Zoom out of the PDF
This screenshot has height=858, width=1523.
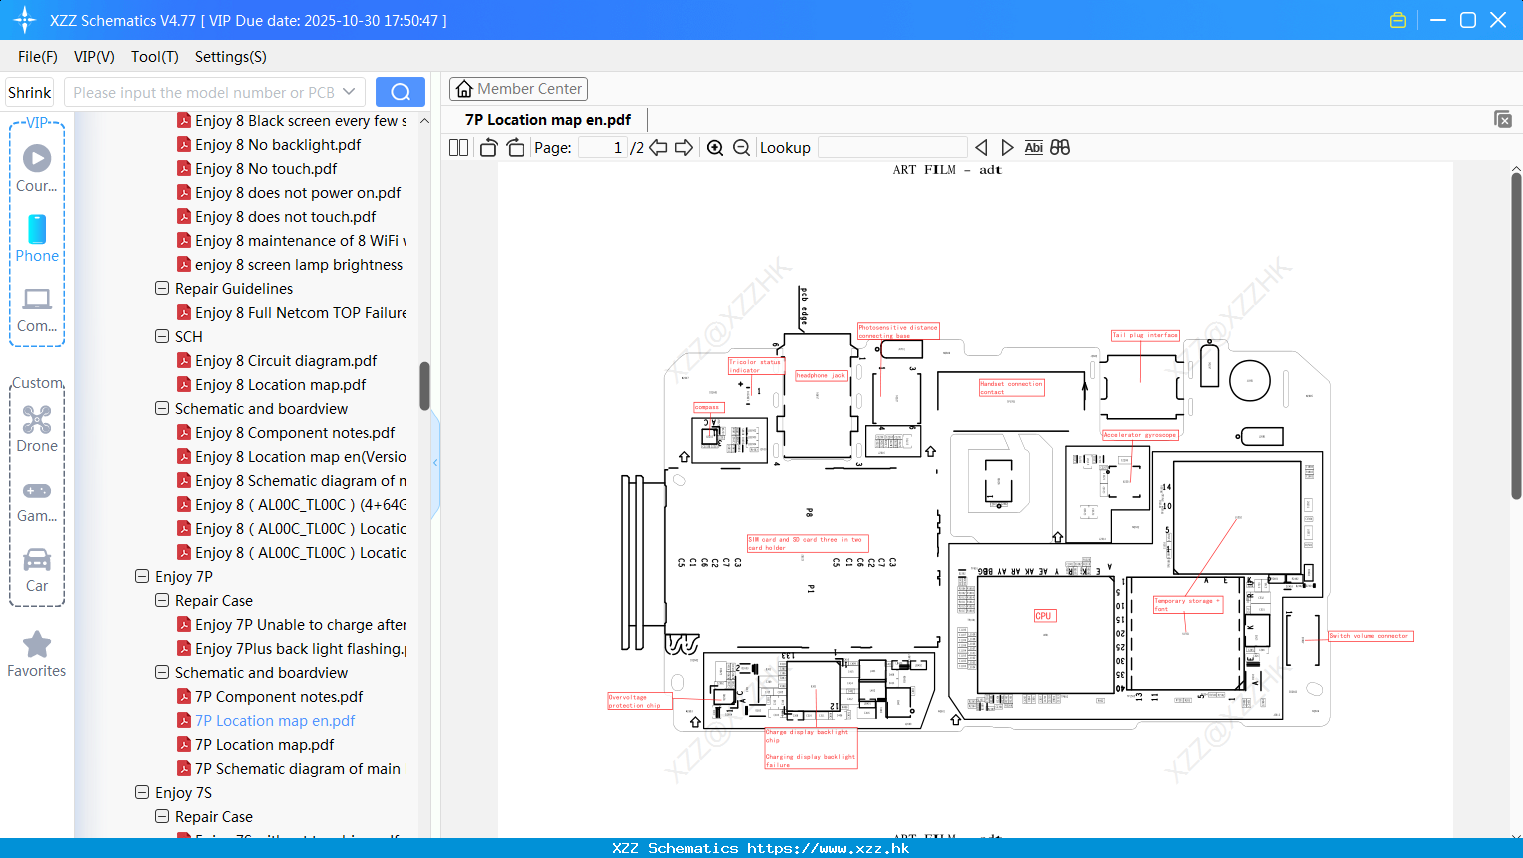pyautogui.click(x=741, y=147)
